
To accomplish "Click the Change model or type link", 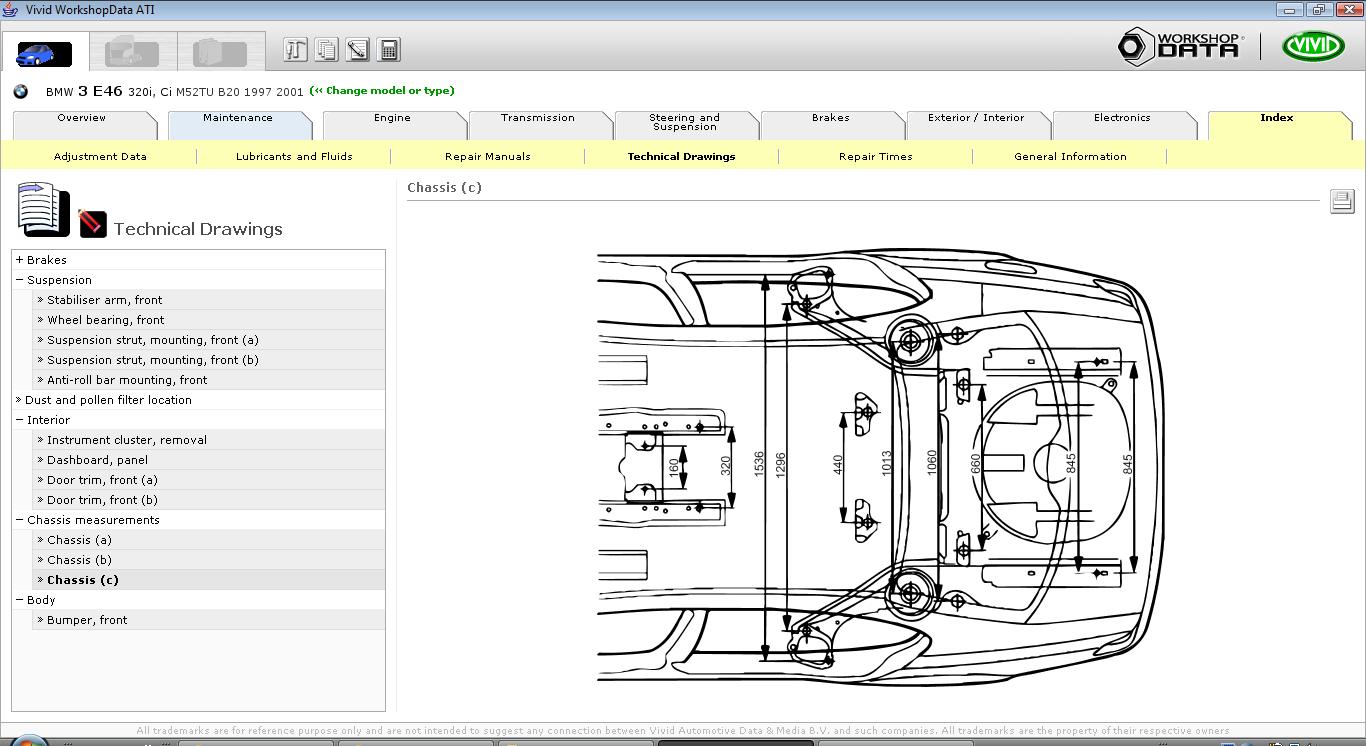I will tap(382, 91).
